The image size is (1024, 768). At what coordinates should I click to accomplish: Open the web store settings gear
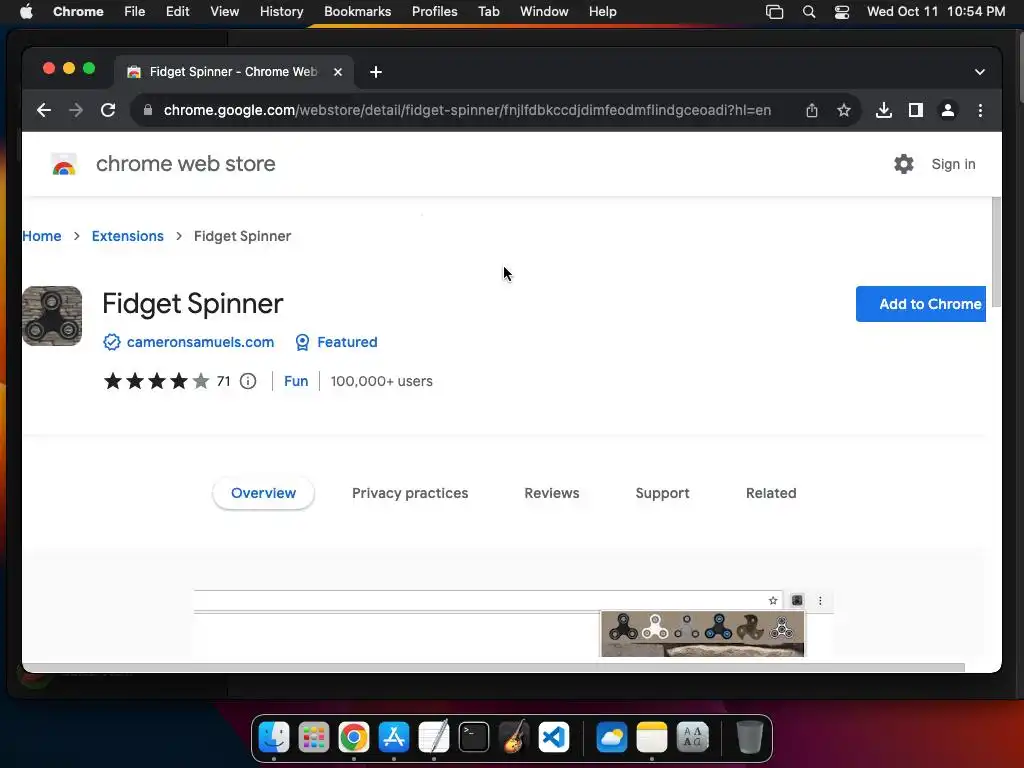pyautogui.click(x=904, y=164)
